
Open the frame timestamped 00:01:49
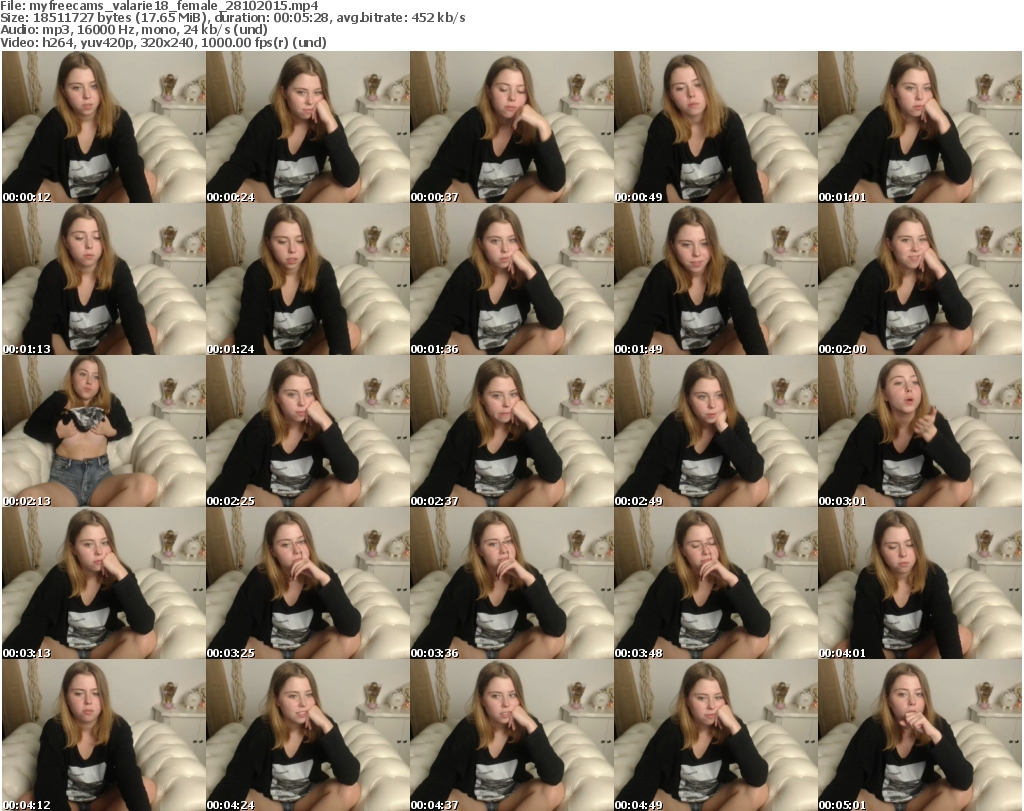point(716,279)
